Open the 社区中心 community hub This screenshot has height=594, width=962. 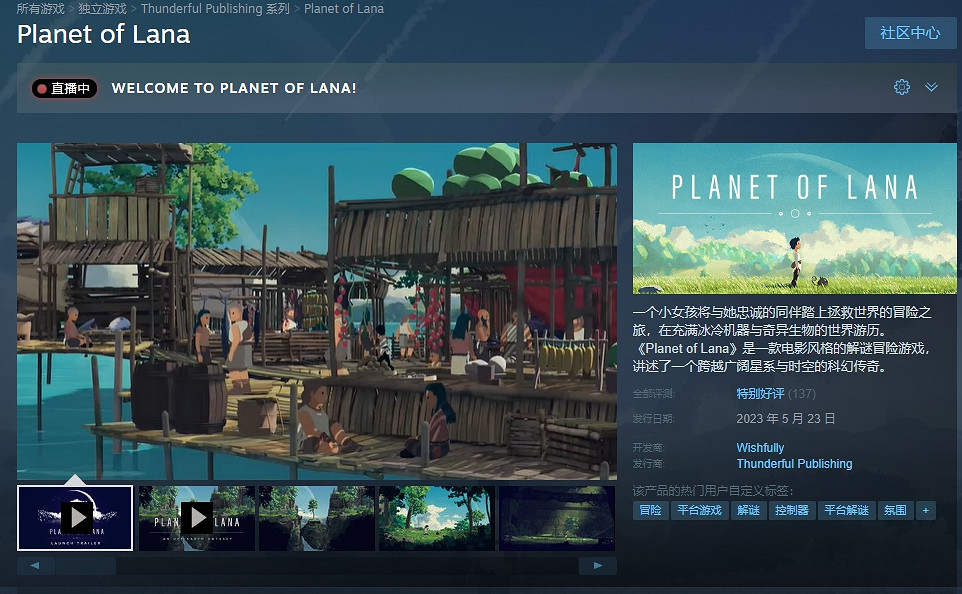tap(909, 33)
